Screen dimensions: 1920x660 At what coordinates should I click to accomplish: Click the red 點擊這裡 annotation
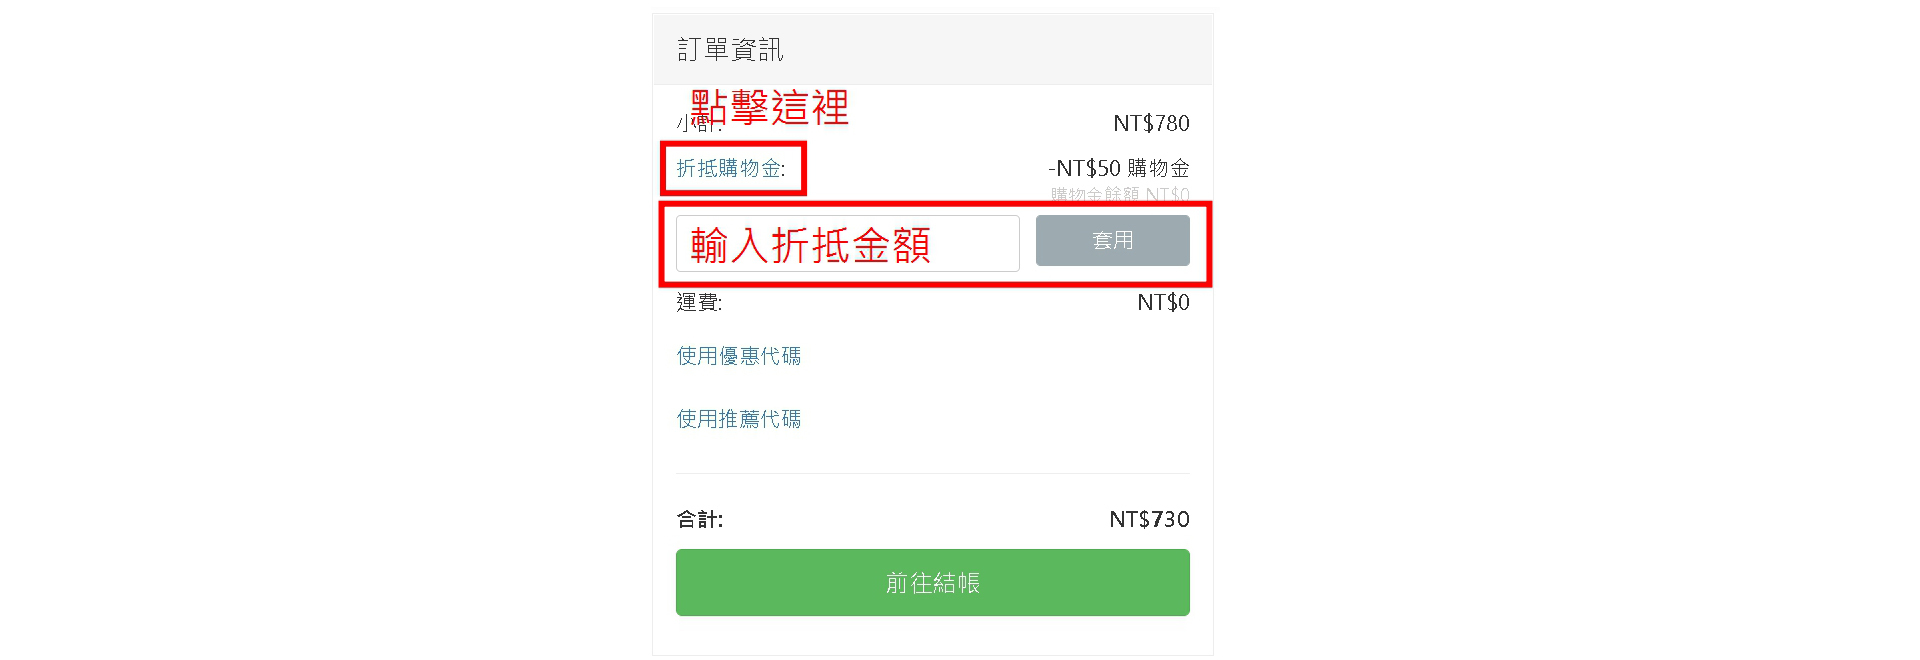[x=770, y=107]
